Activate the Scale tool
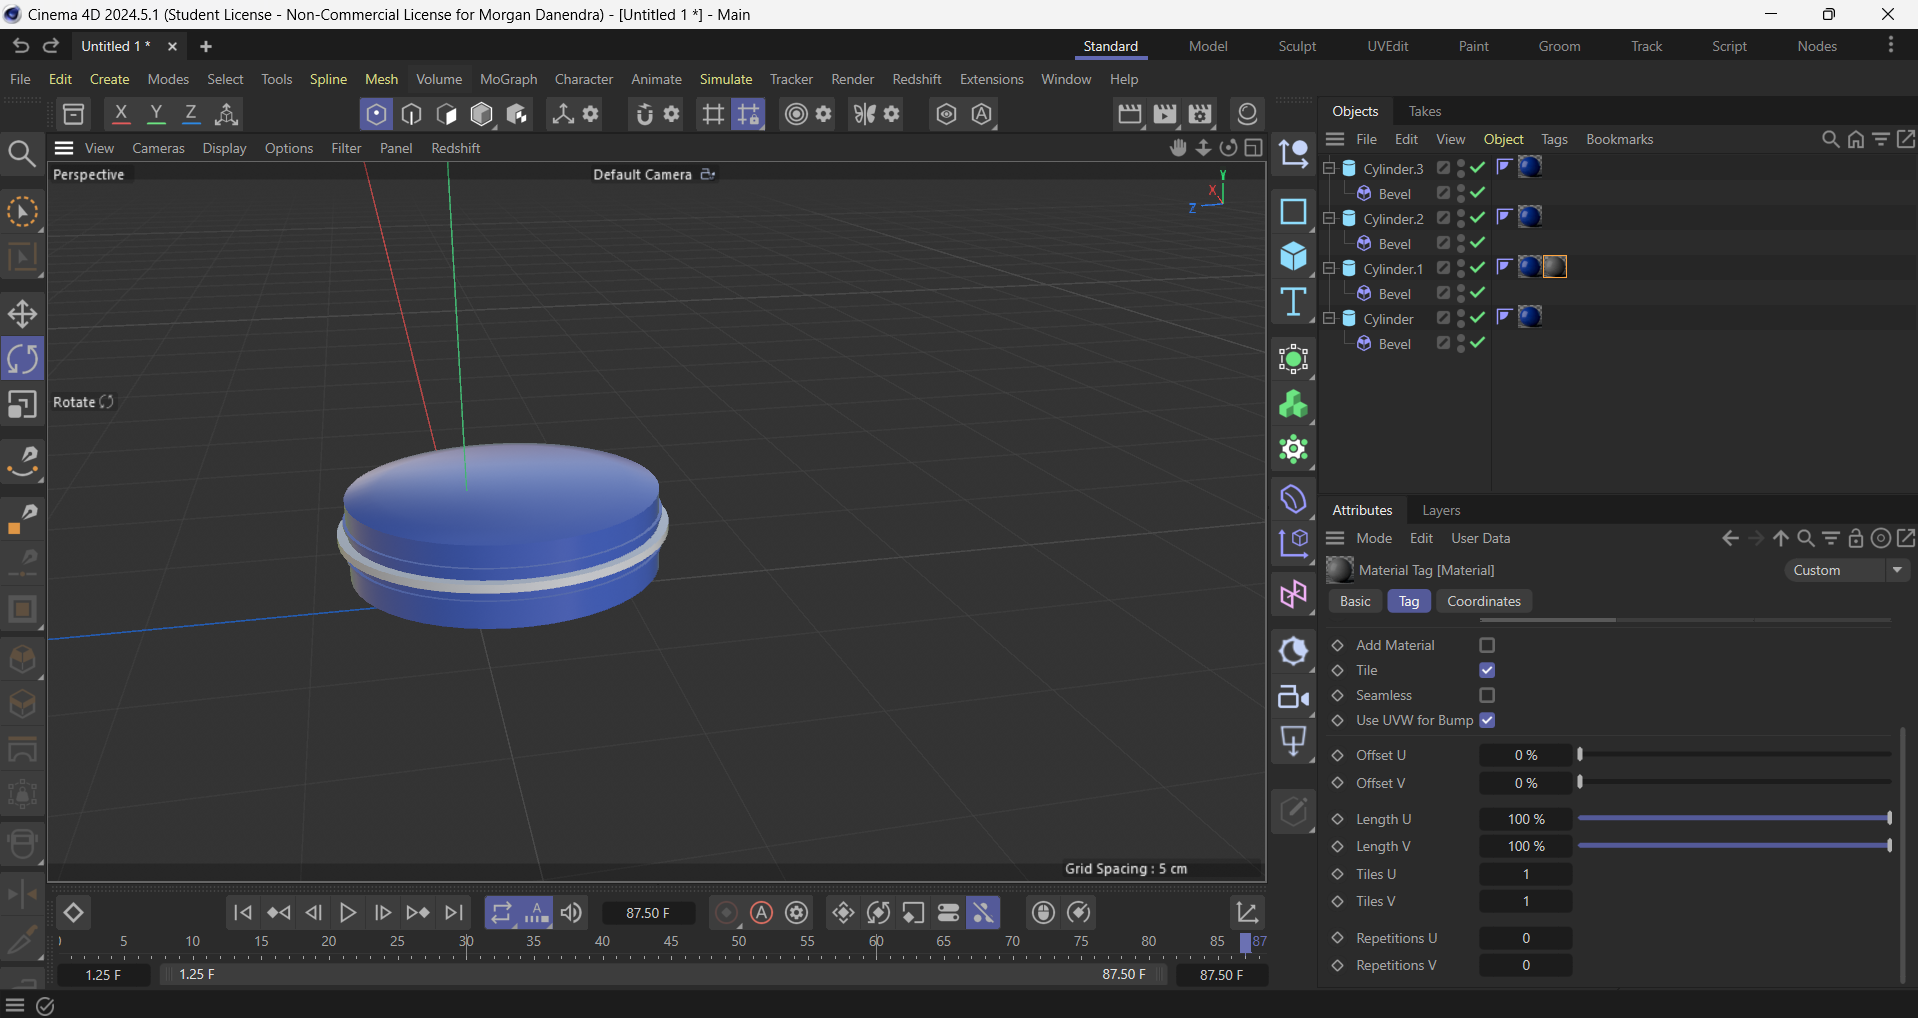The width and height of the screenshot is (1918, 1018). 22,405
